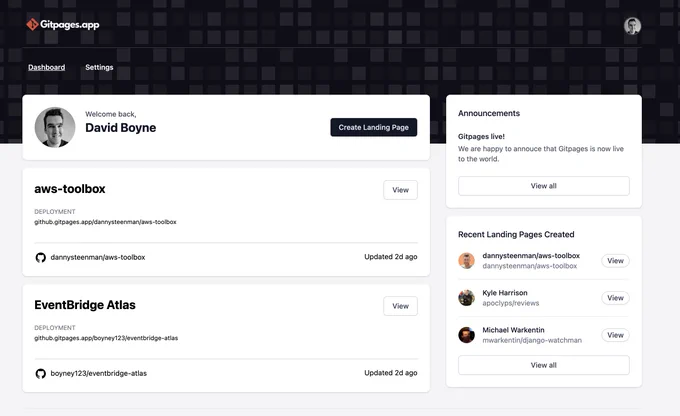The width and height of the screenshot is (680, 416).
Task: Click the Gitpages live! announcement title
Action: (x=481, y=136)
